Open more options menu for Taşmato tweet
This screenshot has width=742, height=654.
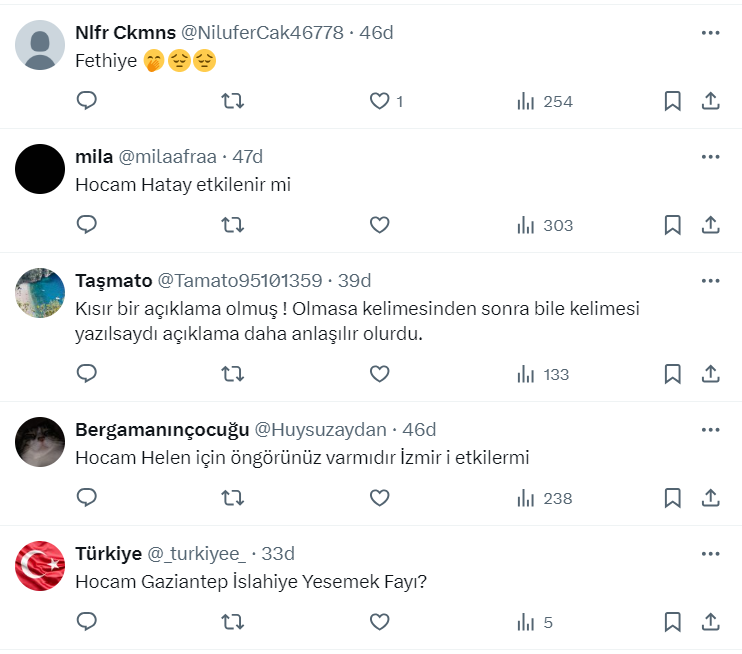[x=710, y=281]
